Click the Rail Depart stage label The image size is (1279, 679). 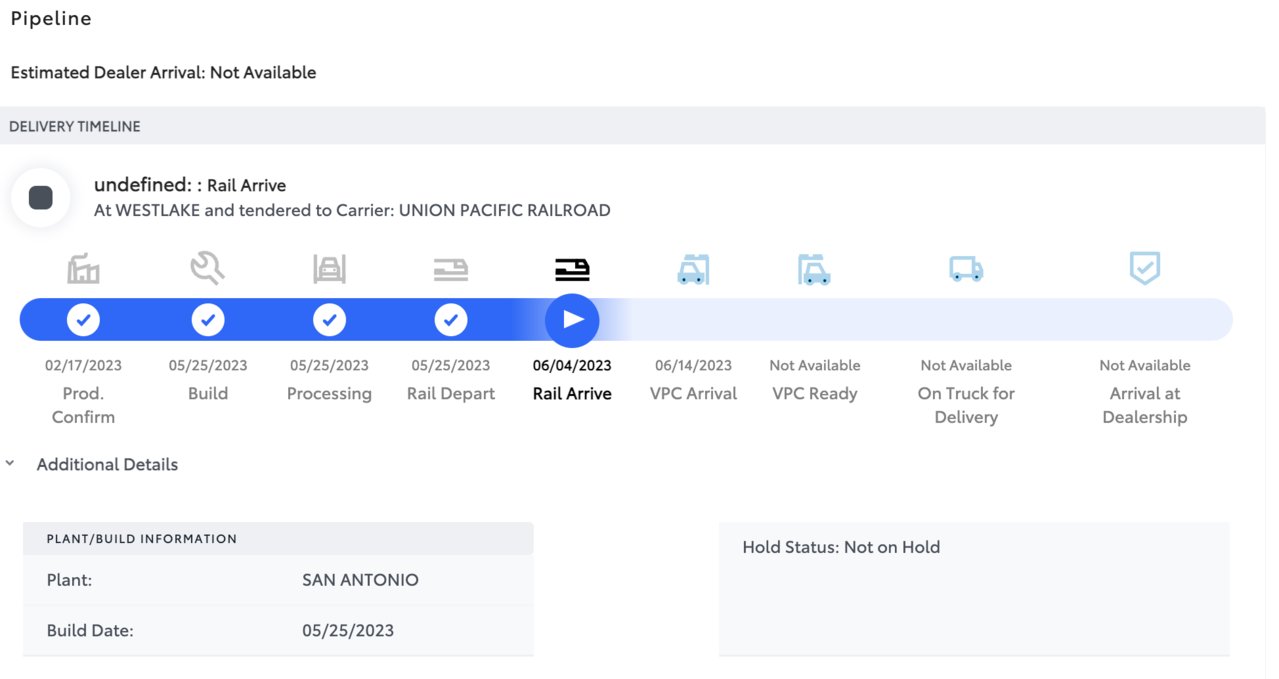451,394
